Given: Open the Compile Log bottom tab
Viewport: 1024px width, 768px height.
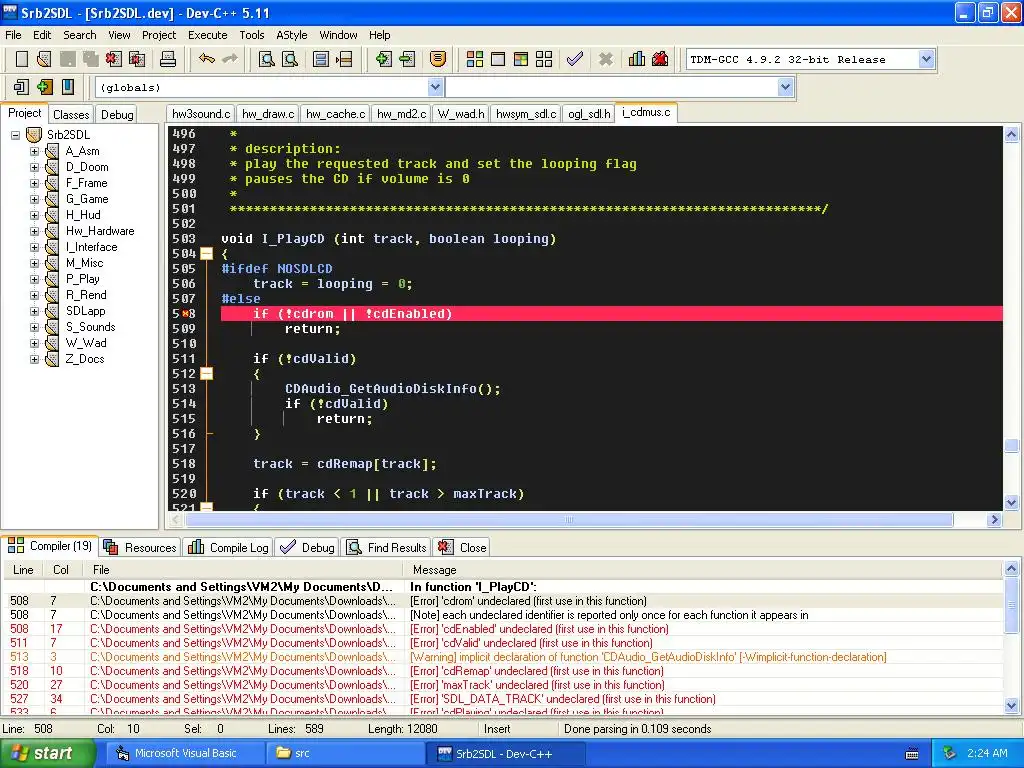Looking at the screenshot, I should pyautogui.click(x=228, y=547).
